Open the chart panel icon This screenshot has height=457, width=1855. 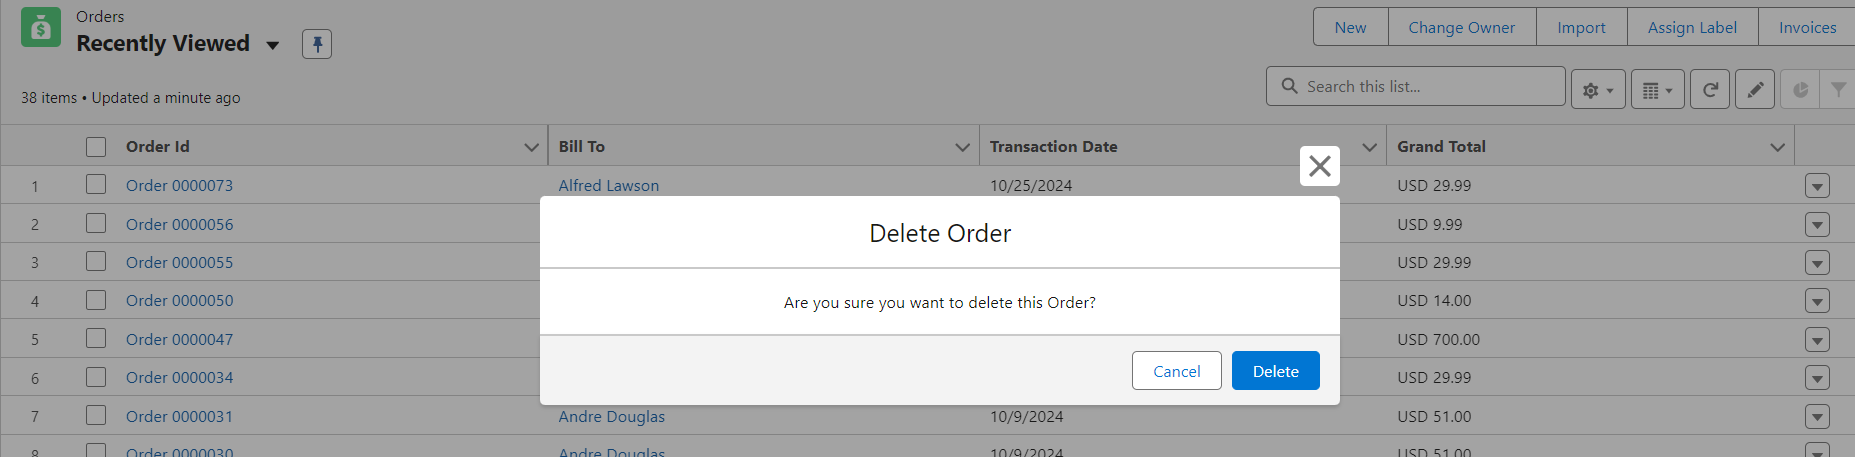(x=1800, y=90)
